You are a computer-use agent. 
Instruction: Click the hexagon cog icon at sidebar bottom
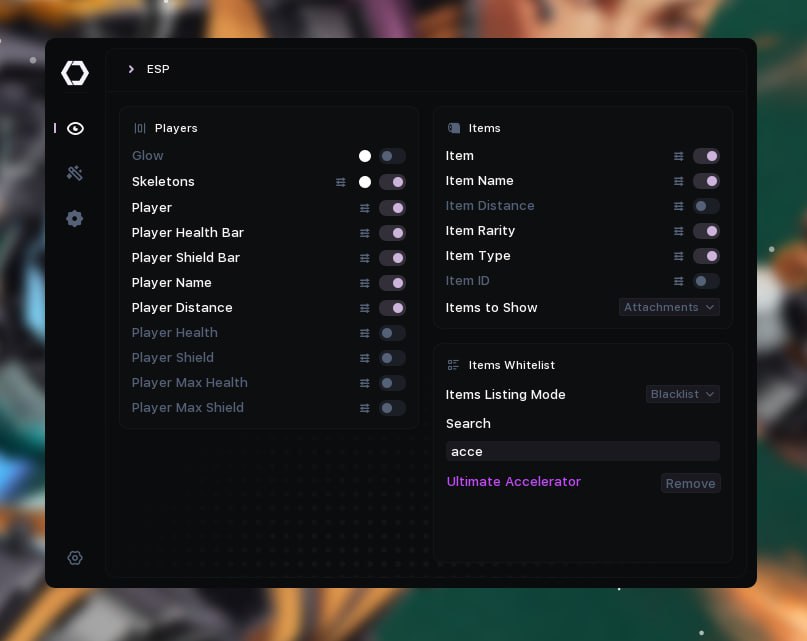pyautogui.click(x=75, y=558)
